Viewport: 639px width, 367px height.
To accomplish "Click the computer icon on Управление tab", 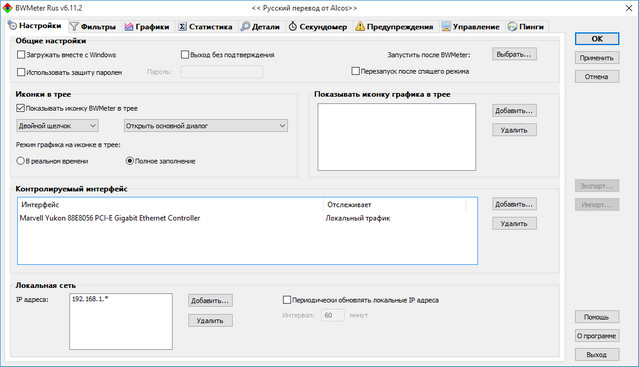I will (446, 26).
